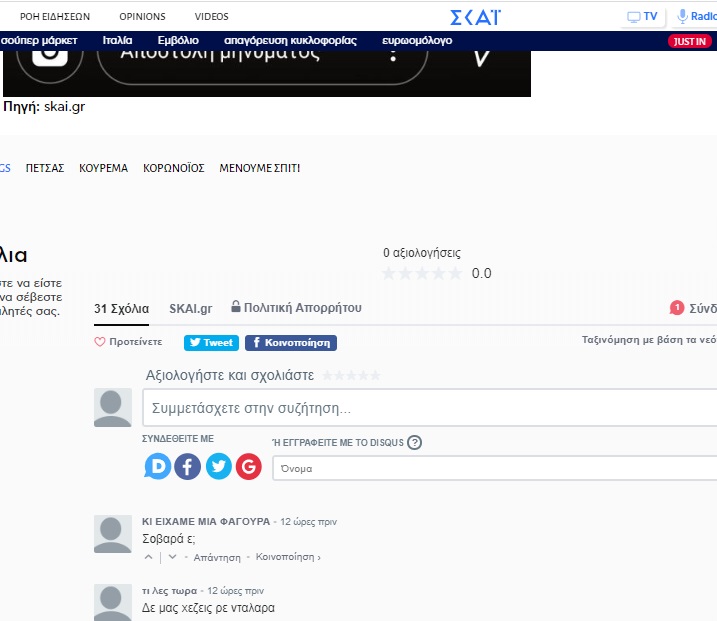Log in with the Facebook icon

click(x=188, y=467)
